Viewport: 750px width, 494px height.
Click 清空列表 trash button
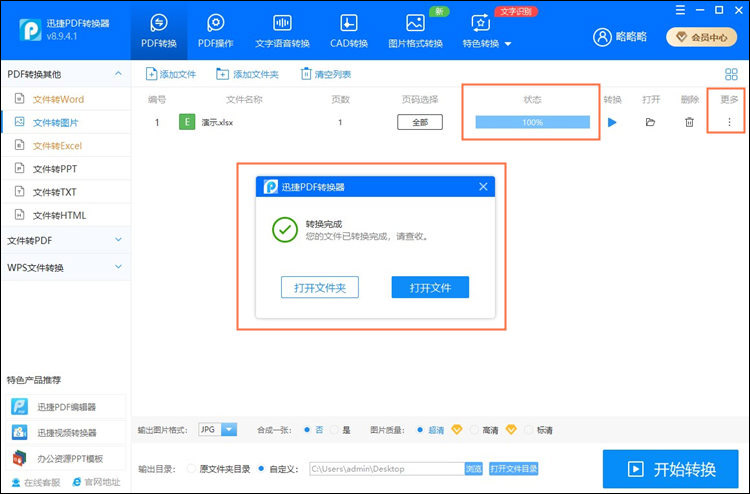[326, 74]
